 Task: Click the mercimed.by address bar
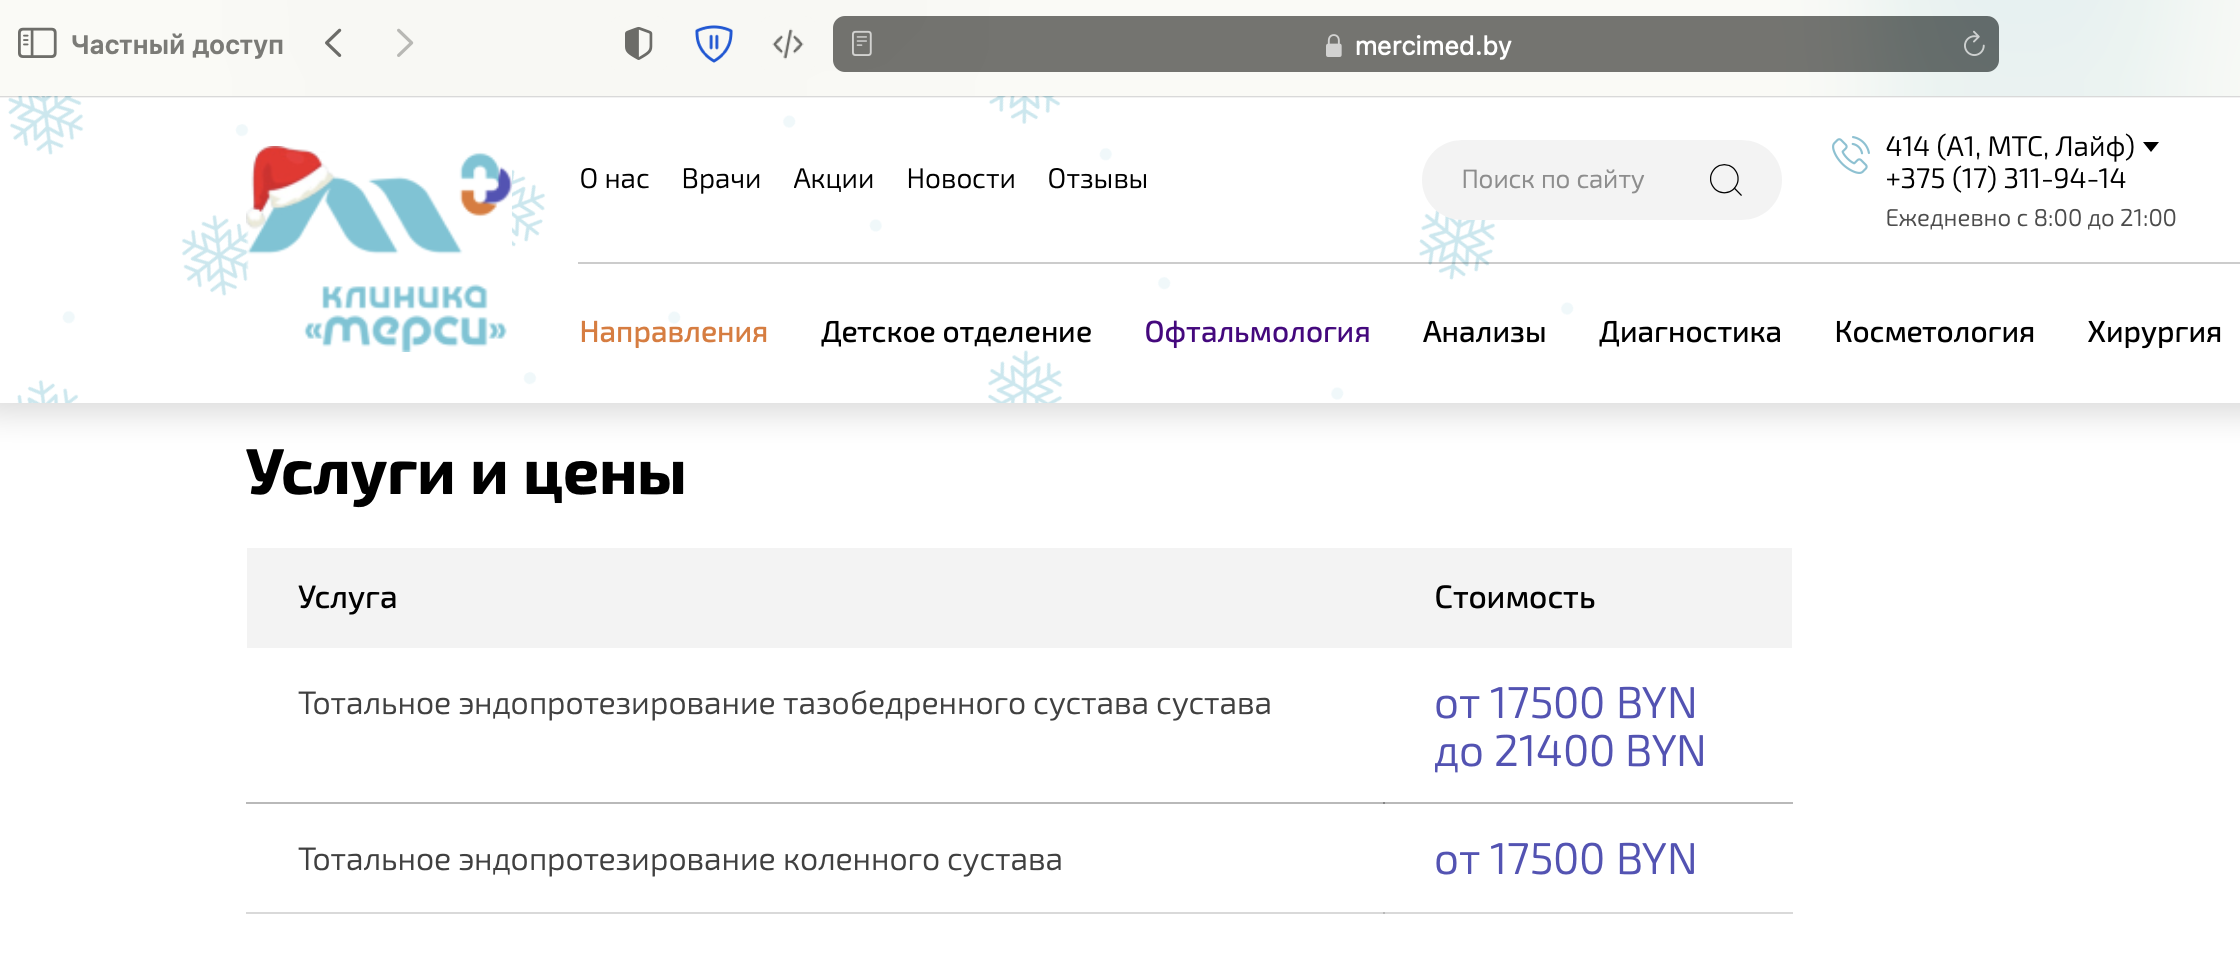coord(1415,44)
